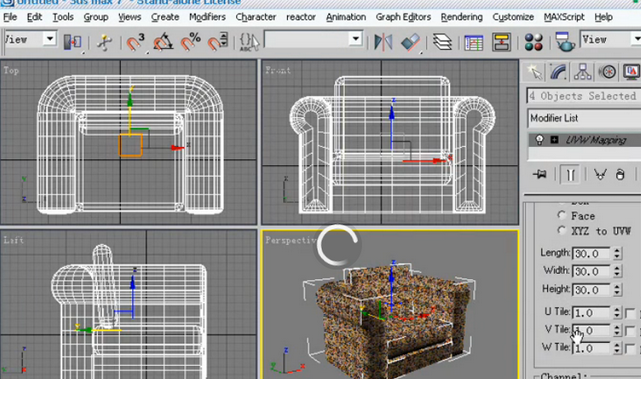Click the Length spinner arrows
The height and width of the screenshot is (402, 641).
[x=617, y=254]
